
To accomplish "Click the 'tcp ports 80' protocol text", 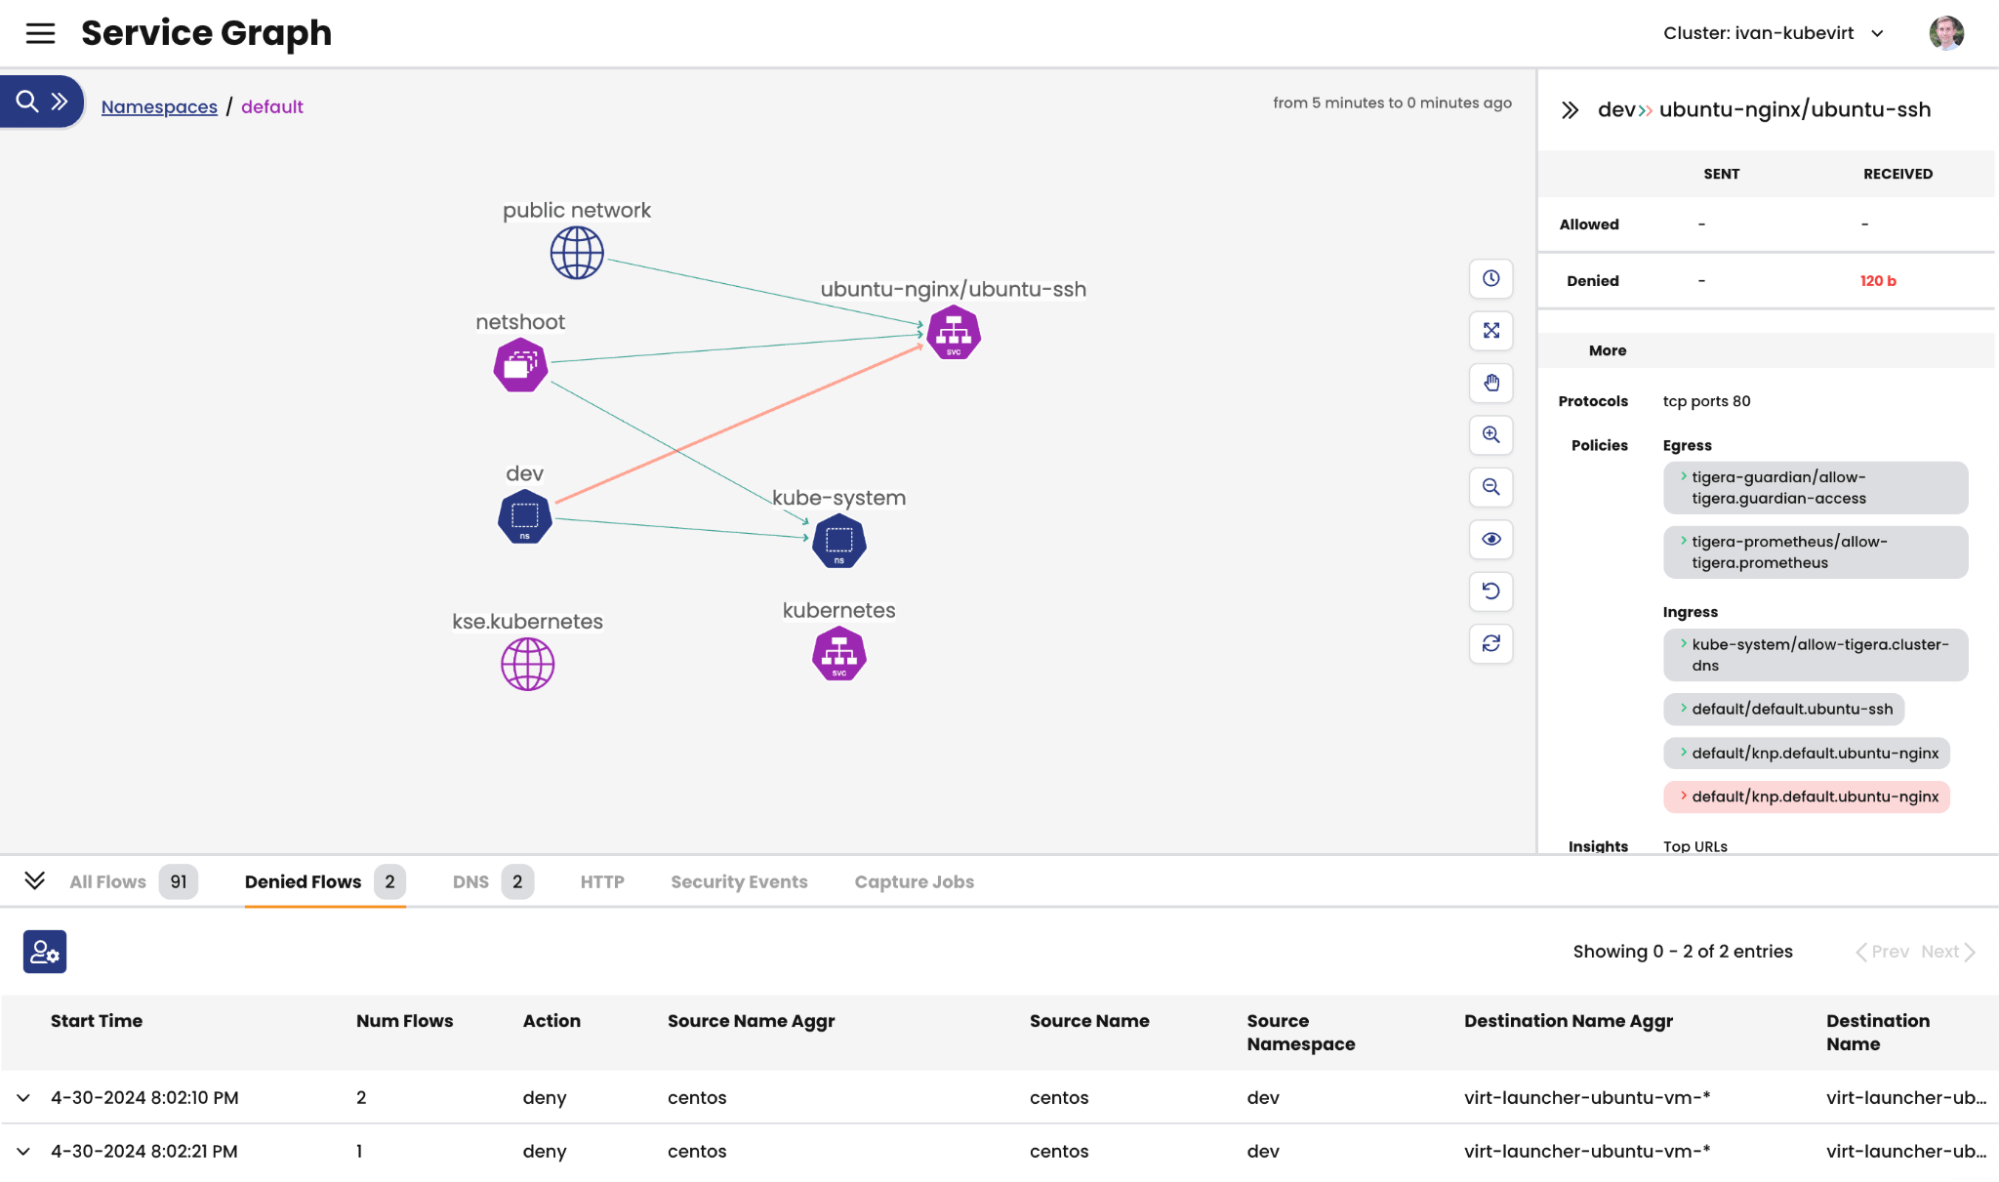I will point(1706,401).
